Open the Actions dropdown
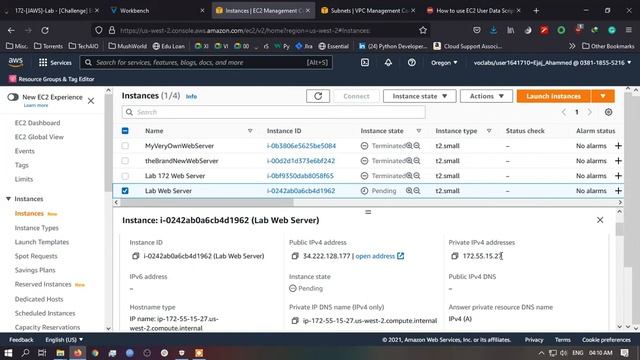Screen dimensions: 640x360 point(487,96)
